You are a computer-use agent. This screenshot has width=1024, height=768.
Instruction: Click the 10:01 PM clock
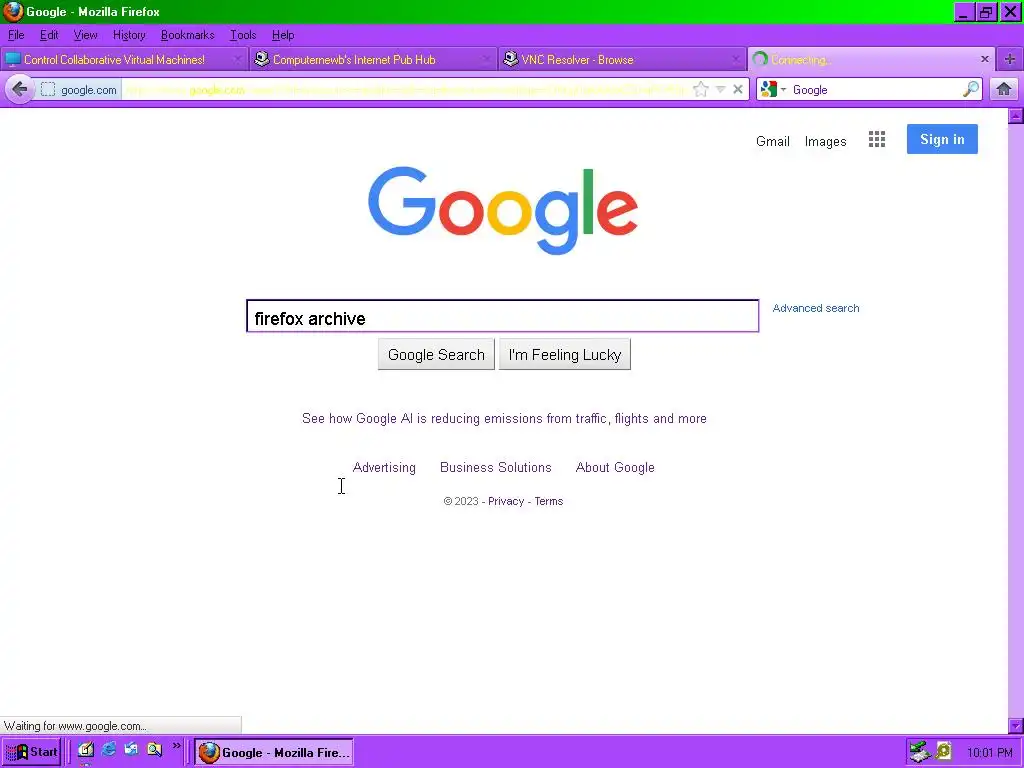point(989,753)
